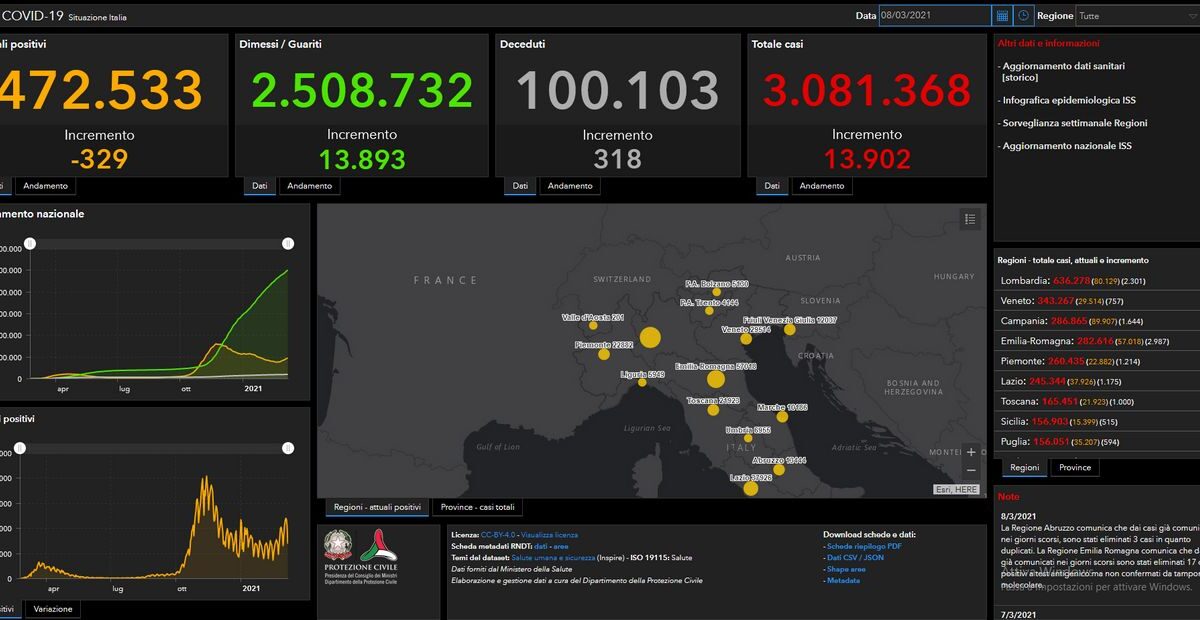The image size is (1200, 620).
Task: Open the Variazione chart tab
Action: (52, 609)
